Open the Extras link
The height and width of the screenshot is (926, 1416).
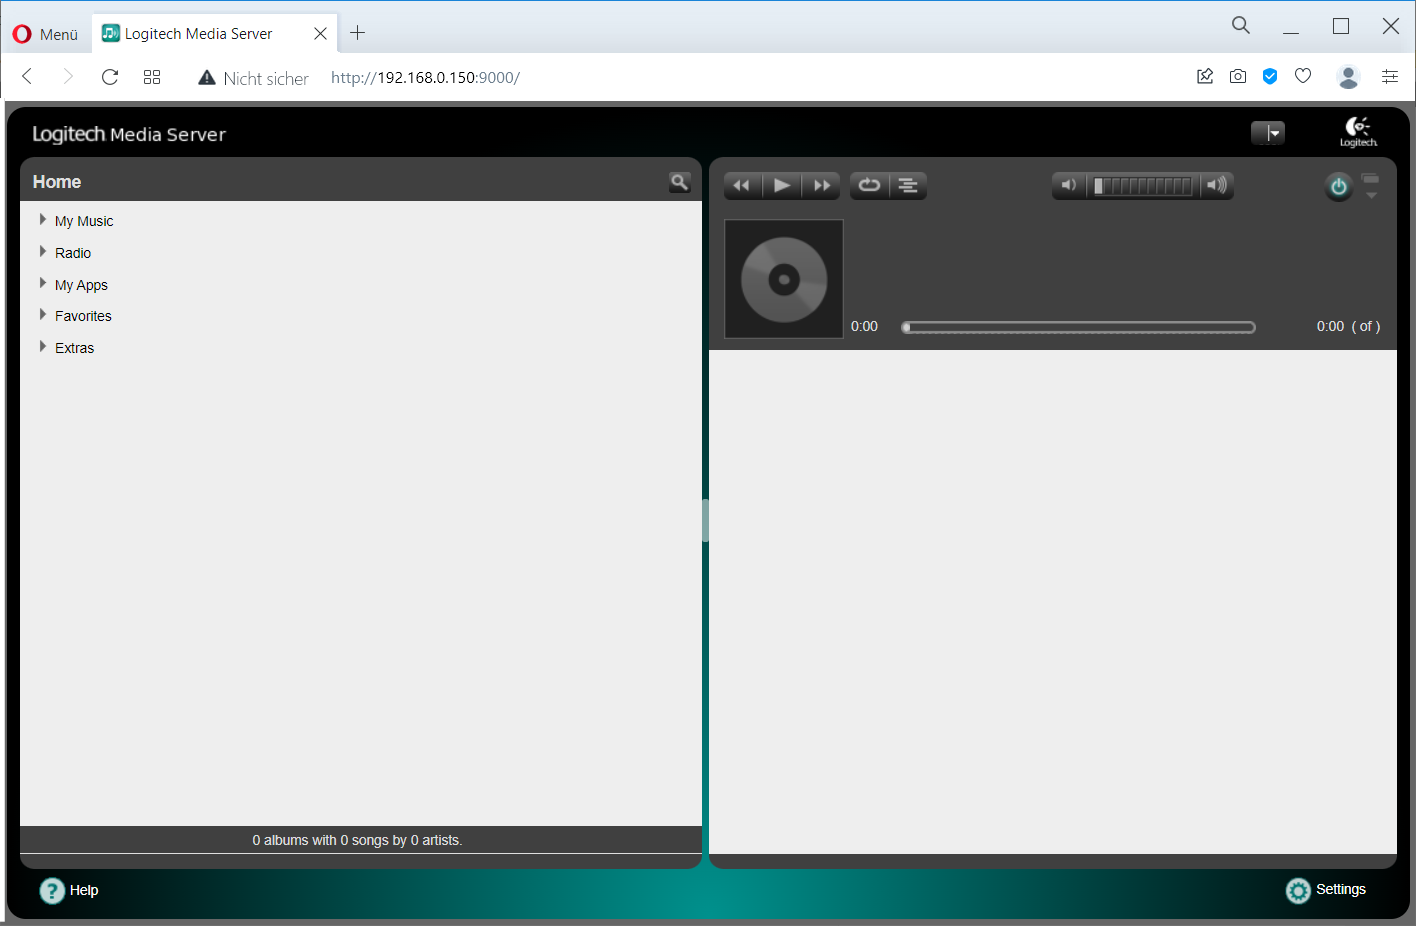coord(74,348)
